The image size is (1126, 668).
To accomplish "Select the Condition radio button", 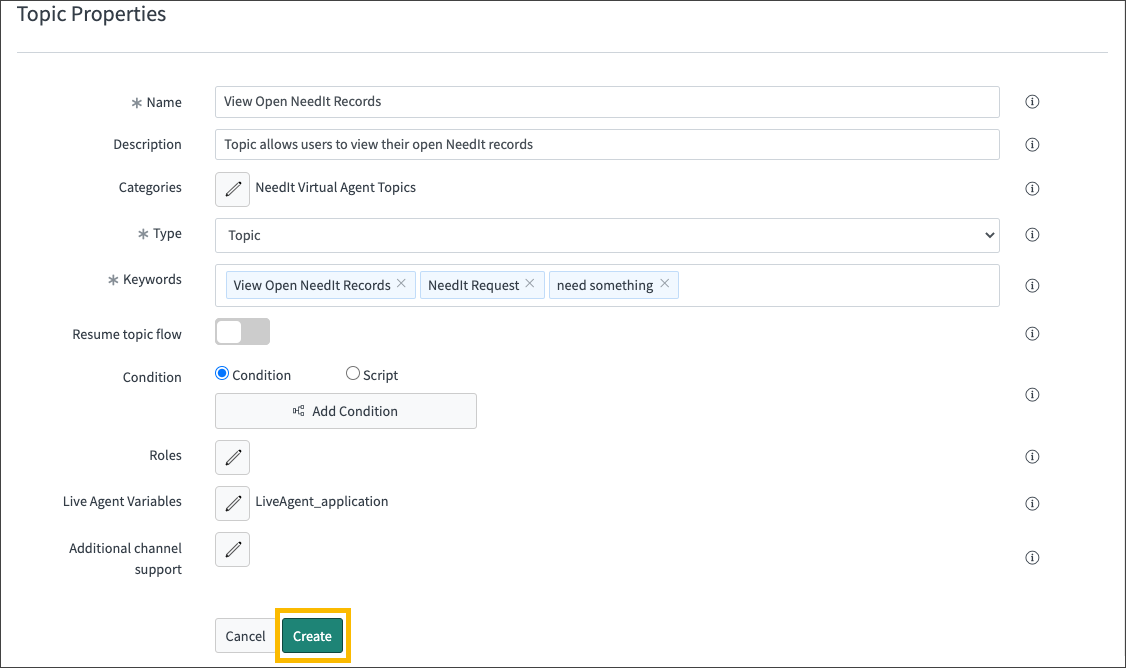I will (x=221, y=373).
